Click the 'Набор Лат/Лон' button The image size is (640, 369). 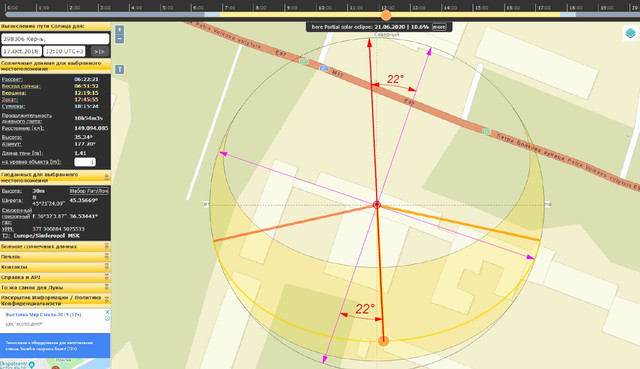click(x=89, y=191)
